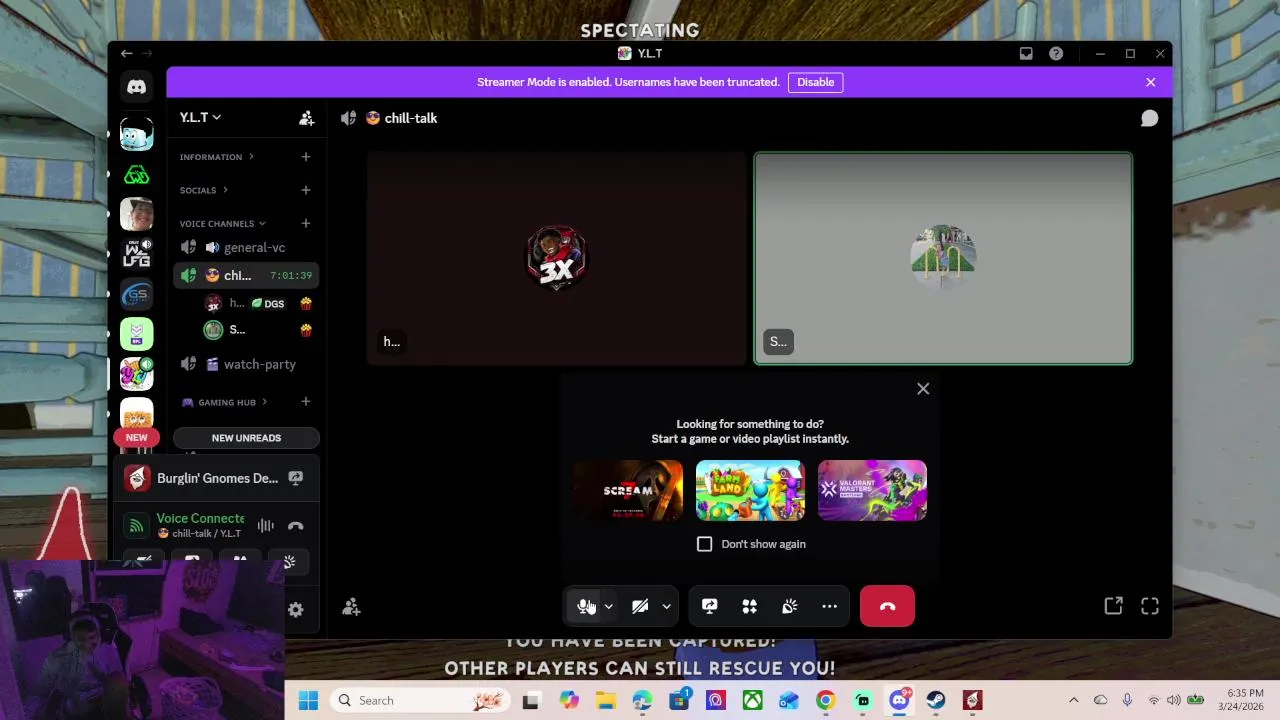Image resolution: width=1280 pixels, height=720 pixels.
Task: Disconnect with the red hang-up button
Action: [x=887, y=606]
